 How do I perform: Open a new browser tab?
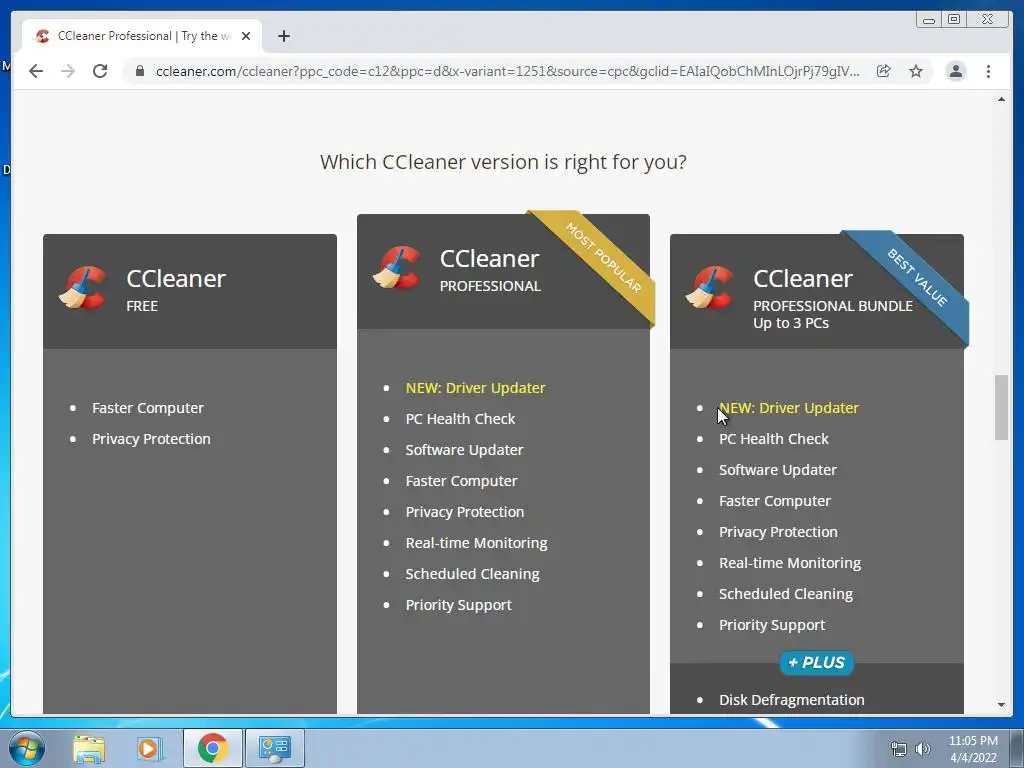(283, 36)
